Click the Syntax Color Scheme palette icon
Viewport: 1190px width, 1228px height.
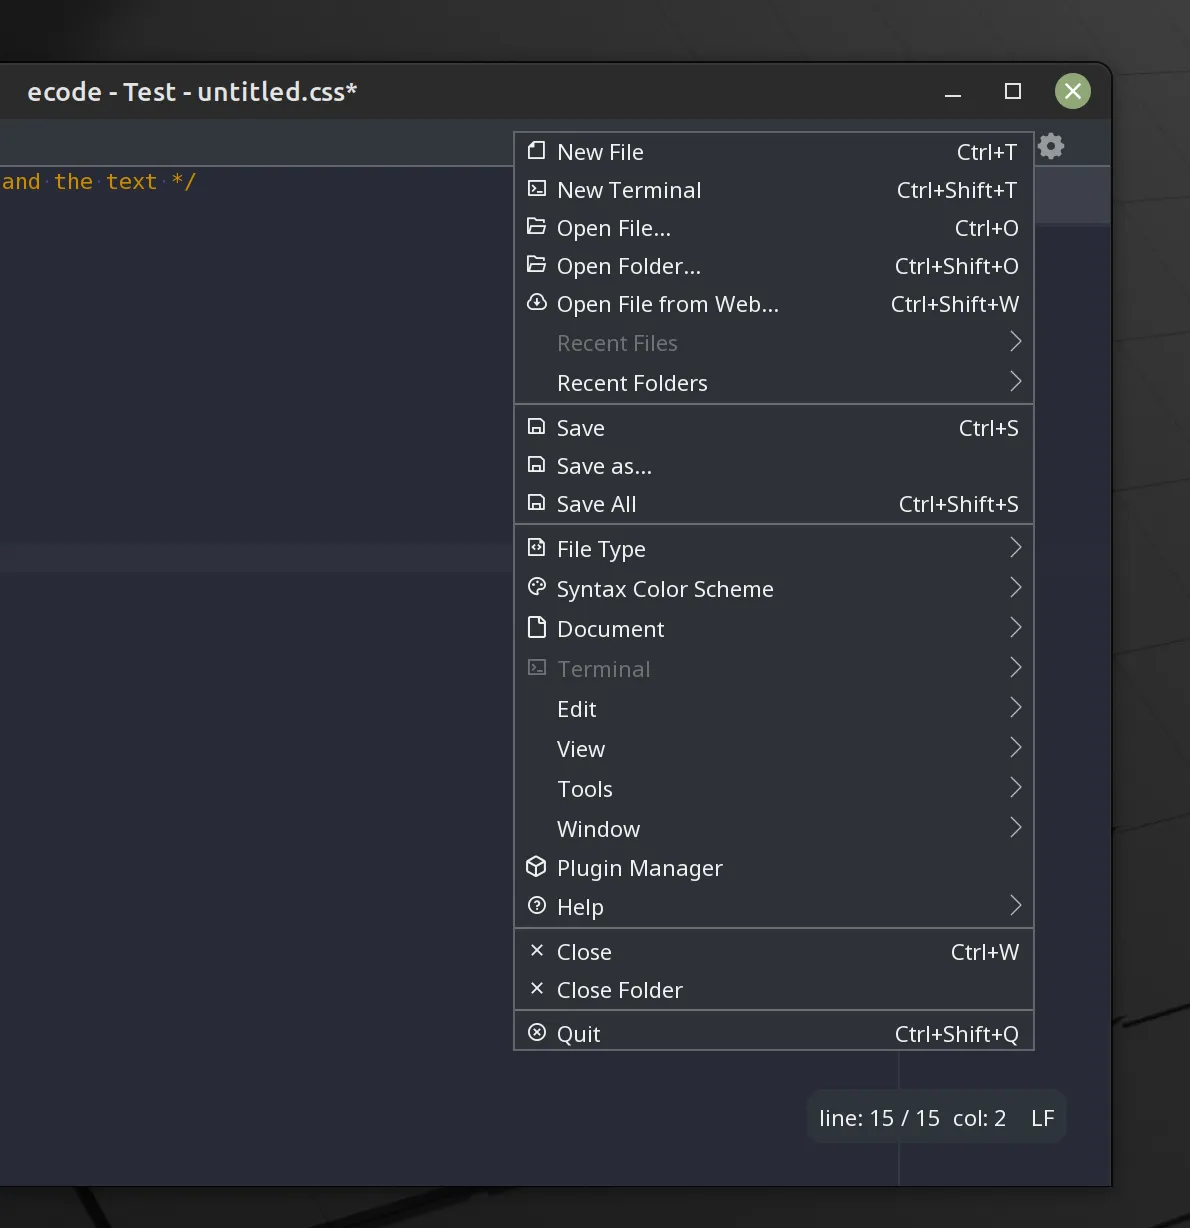click(x=537, y=588)
